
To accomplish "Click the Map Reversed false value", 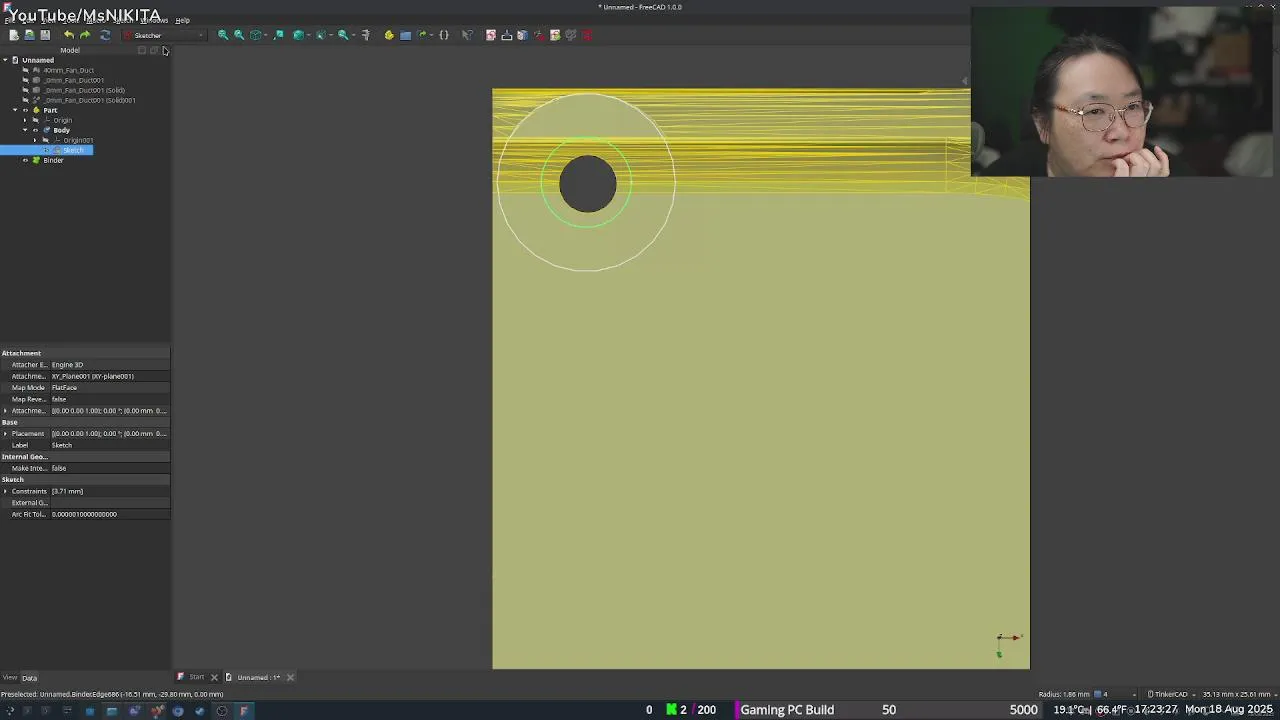I will pyautogui.click(x=110, y=399).
